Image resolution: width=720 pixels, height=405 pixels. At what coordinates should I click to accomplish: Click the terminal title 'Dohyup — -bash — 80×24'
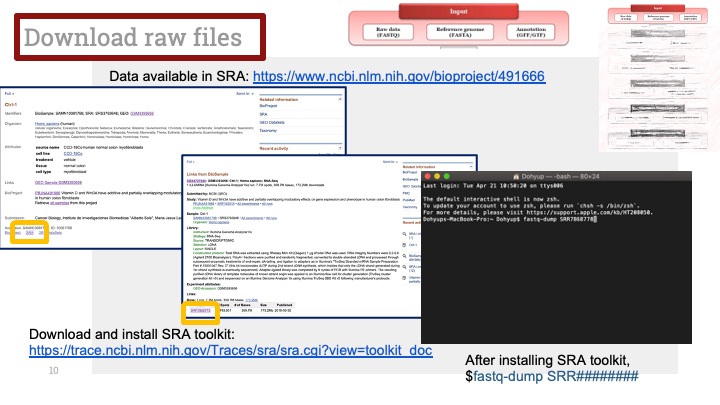click(x=560, y=176)
